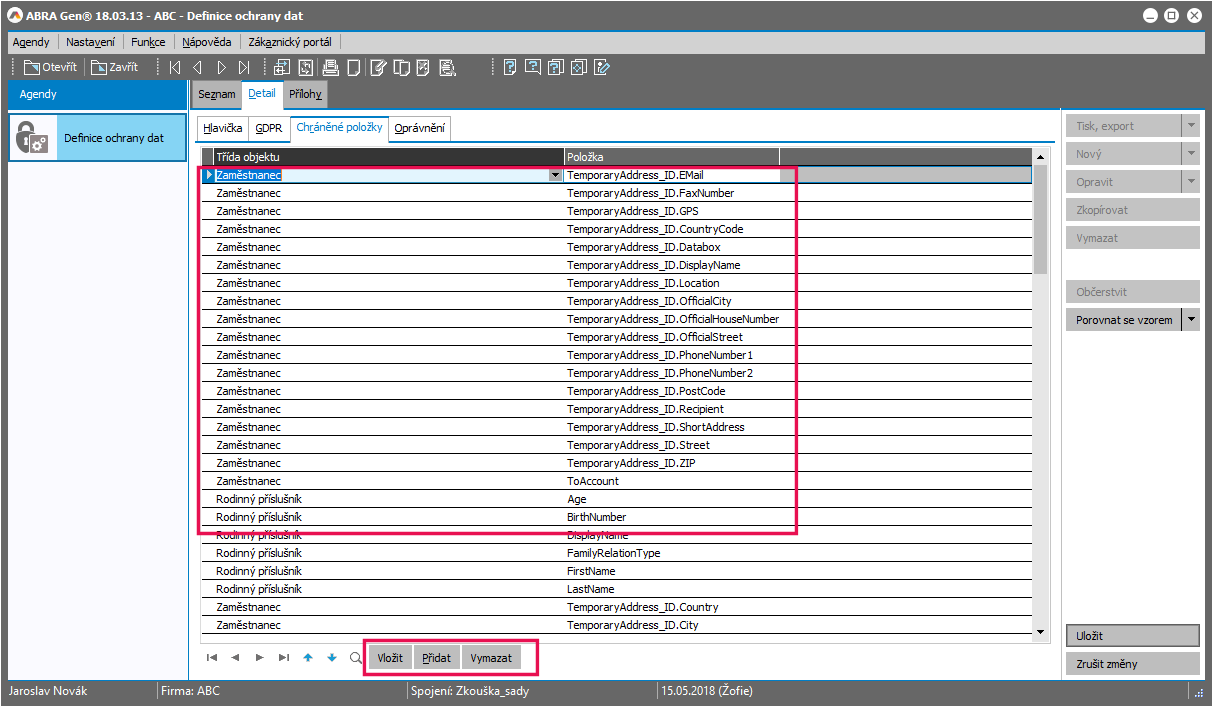Click the Uložit button to save
The image size is (1213, 707).
[x=1132, y=636]
